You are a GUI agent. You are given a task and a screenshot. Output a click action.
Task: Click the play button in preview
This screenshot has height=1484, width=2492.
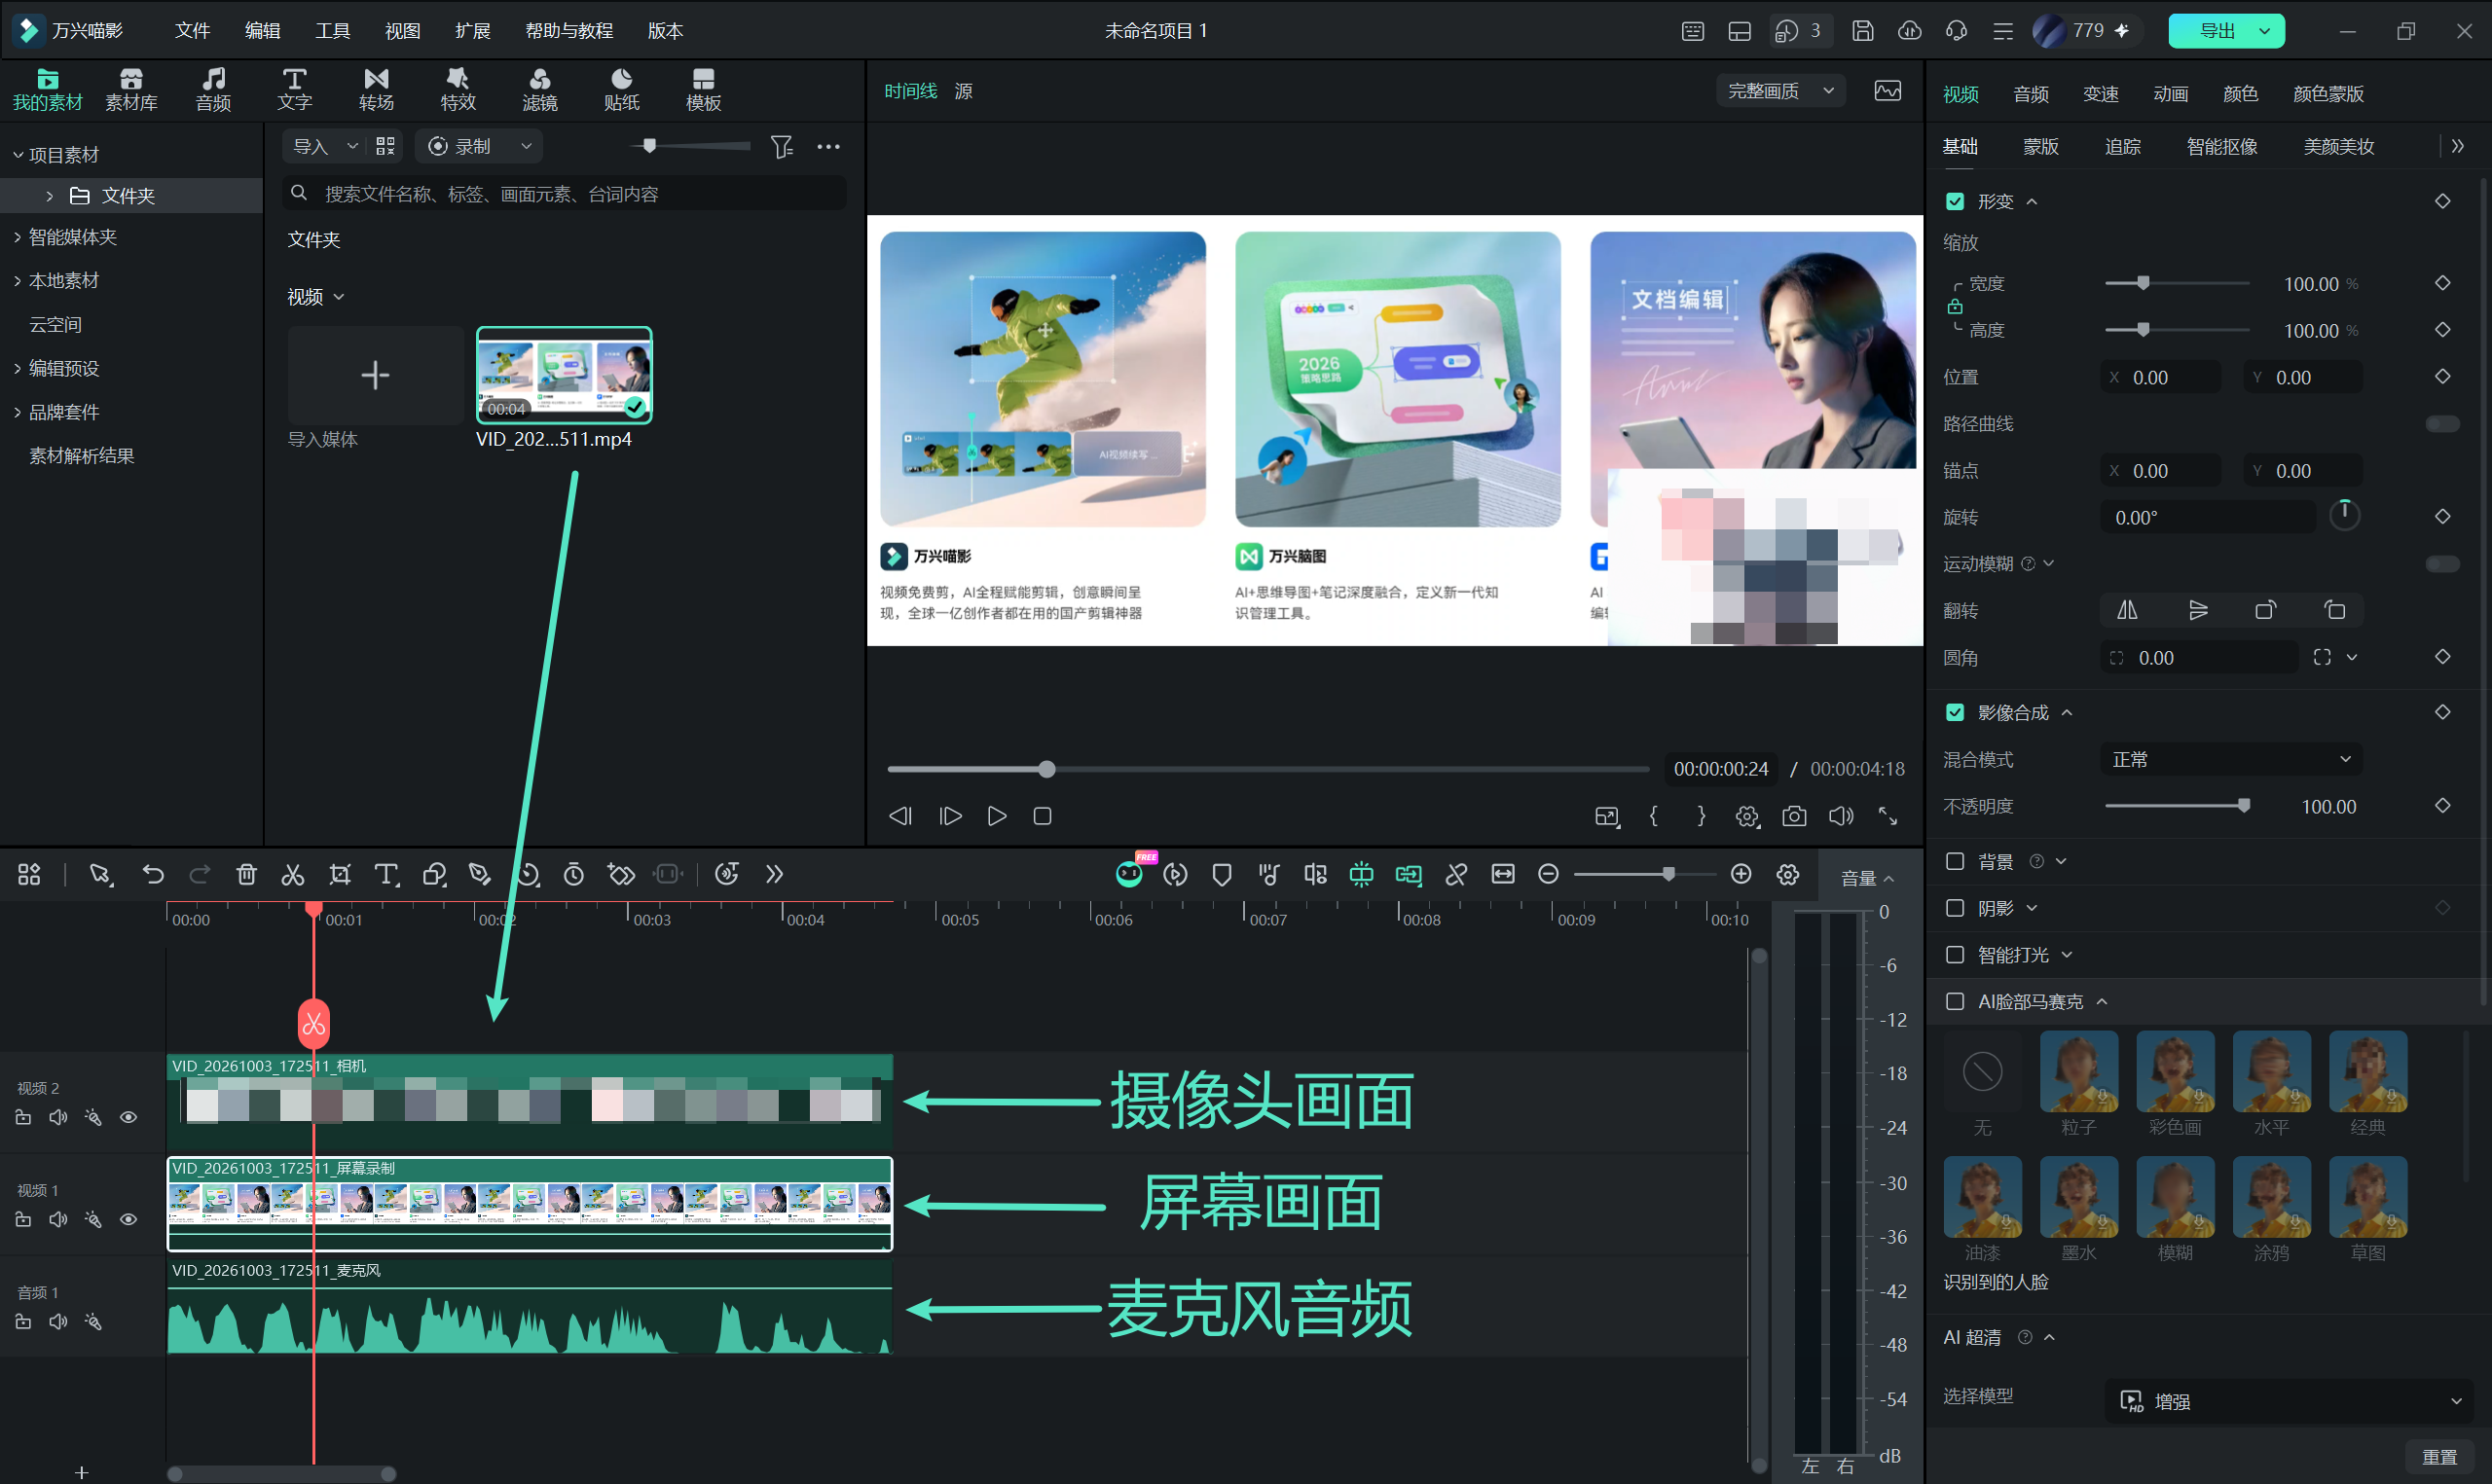click(996, 816)
